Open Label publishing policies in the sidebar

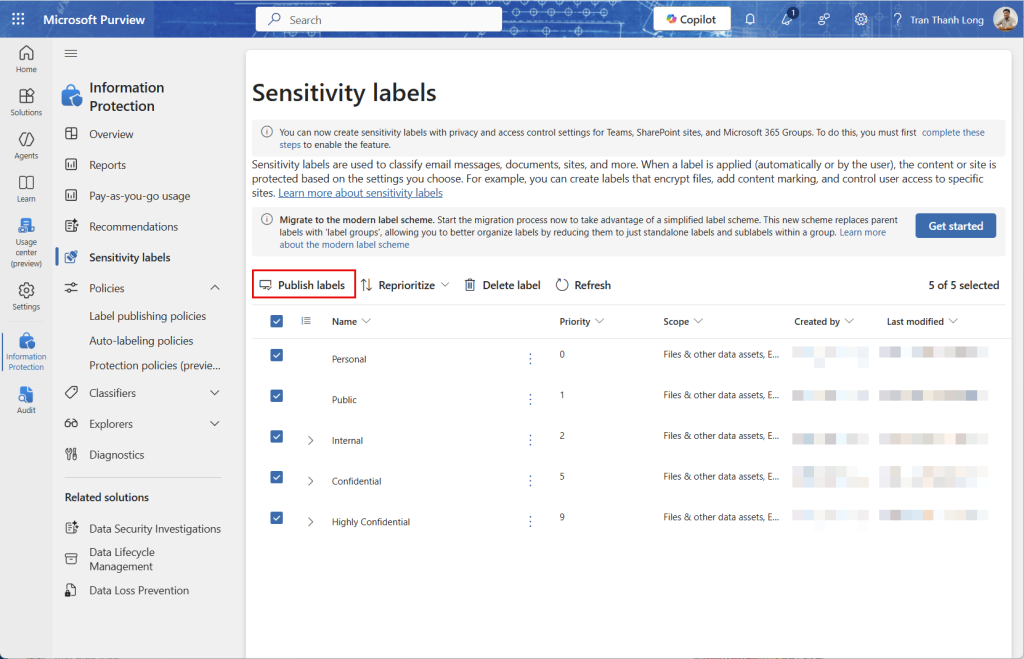tap(147, 316)
